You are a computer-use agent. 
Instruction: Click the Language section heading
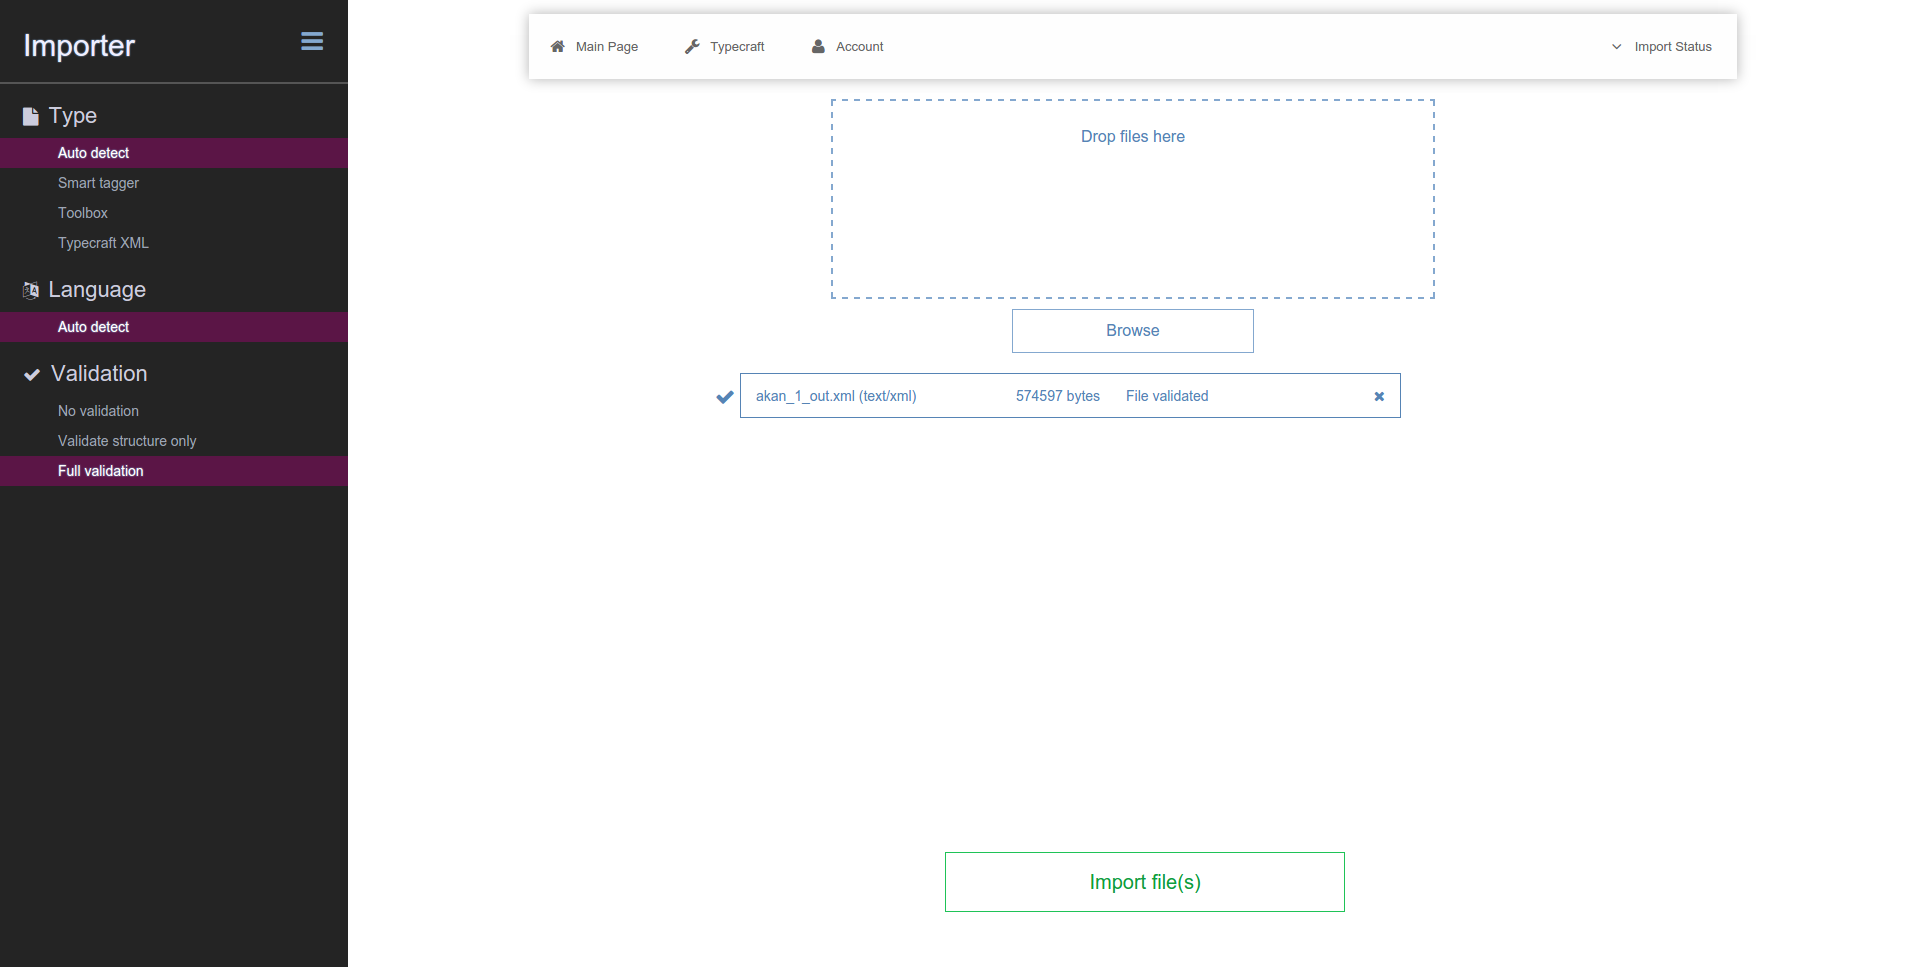pyautogui.click(x=97, y=290)
